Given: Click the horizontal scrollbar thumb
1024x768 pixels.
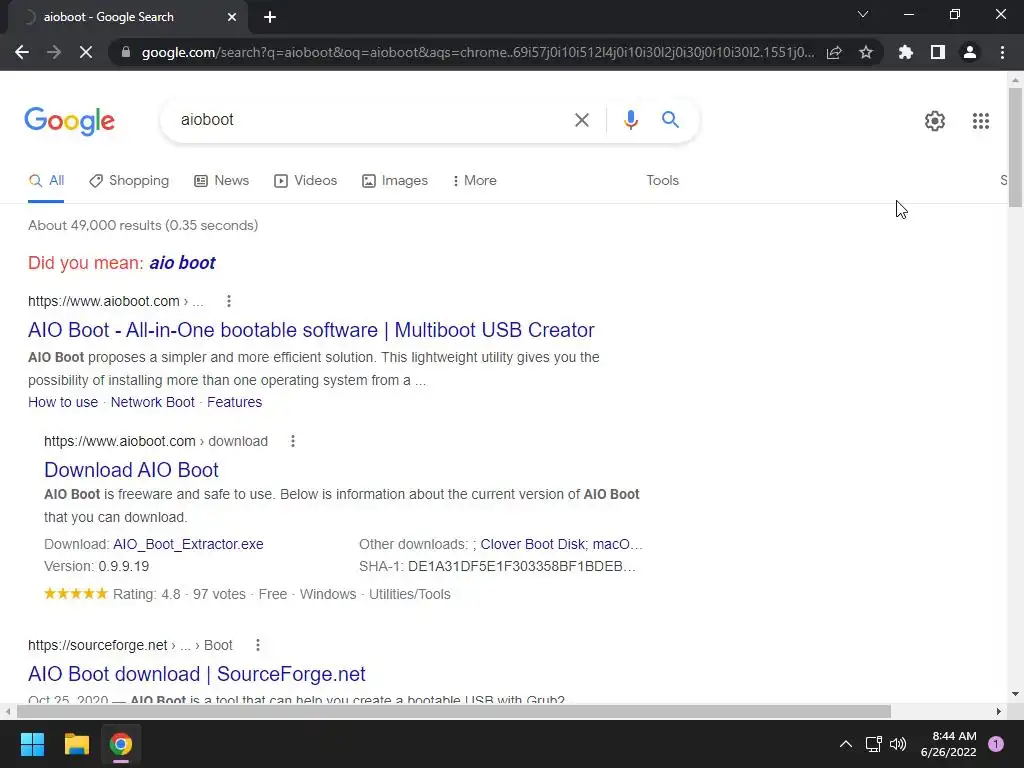Looking at the screenshot, I should 453,711.
